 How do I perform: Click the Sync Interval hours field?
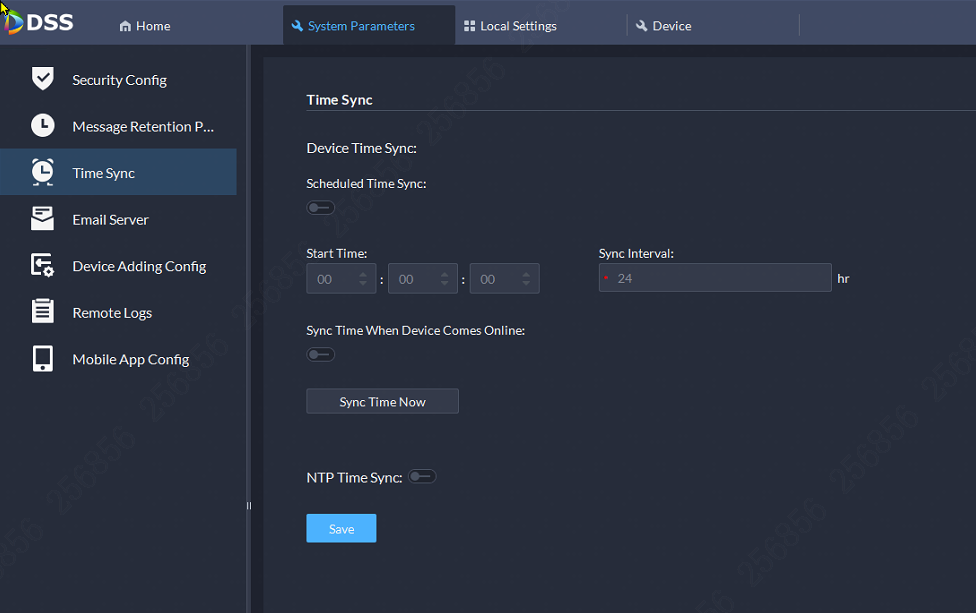point(715,278)
